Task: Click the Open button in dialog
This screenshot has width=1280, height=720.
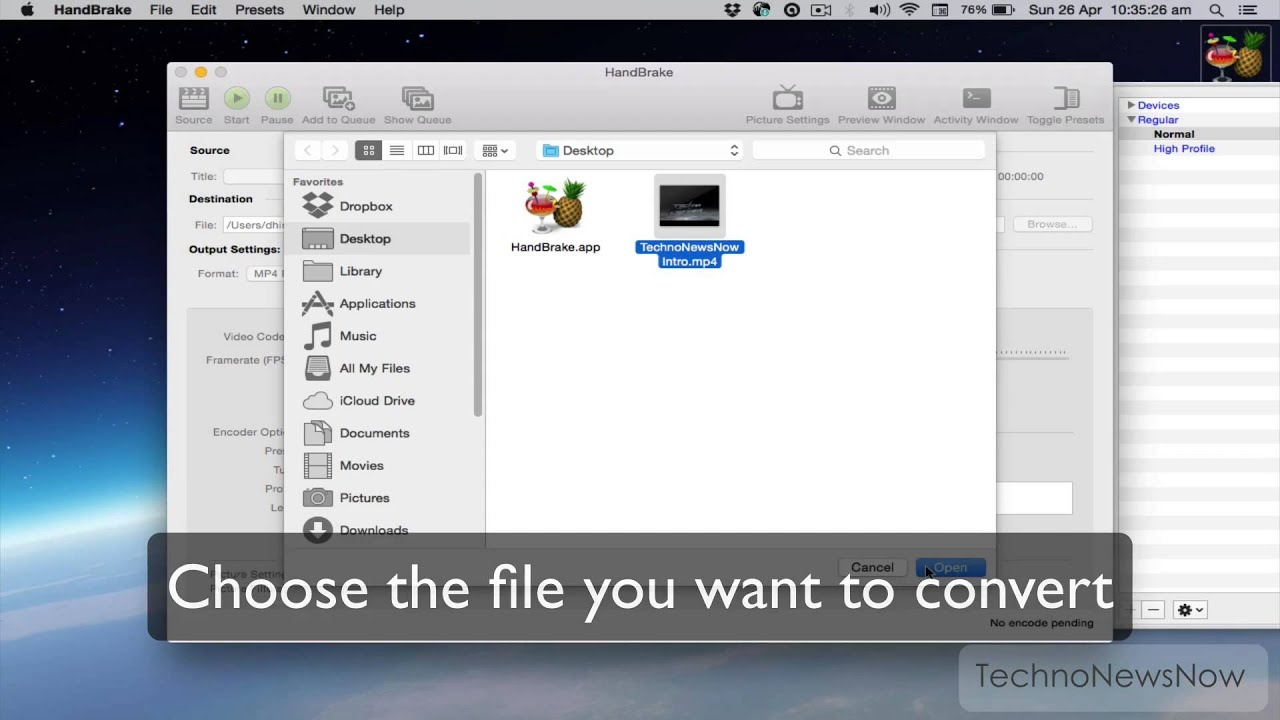Action: pos(950,567)
